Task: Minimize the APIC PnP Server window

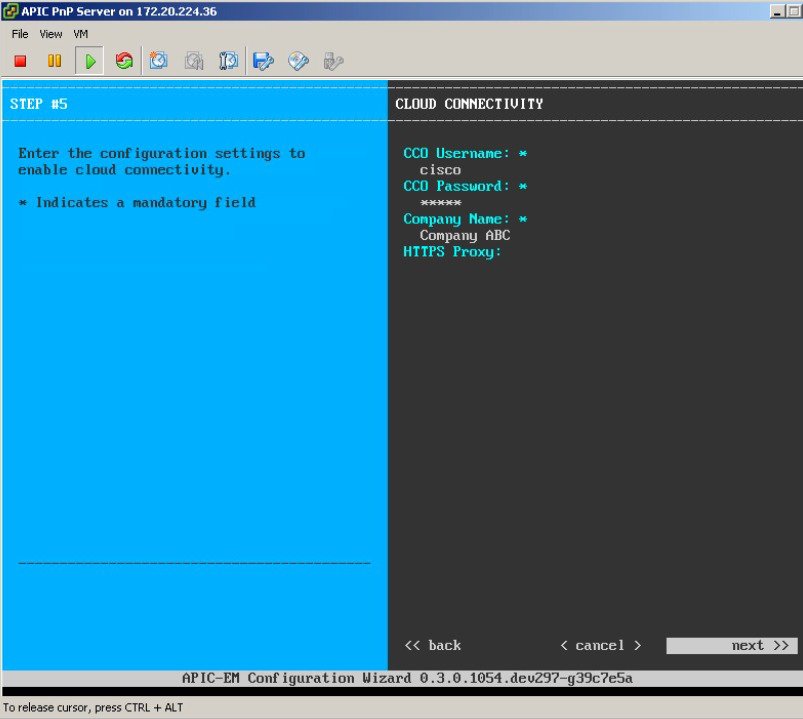Action: (777, 11)
